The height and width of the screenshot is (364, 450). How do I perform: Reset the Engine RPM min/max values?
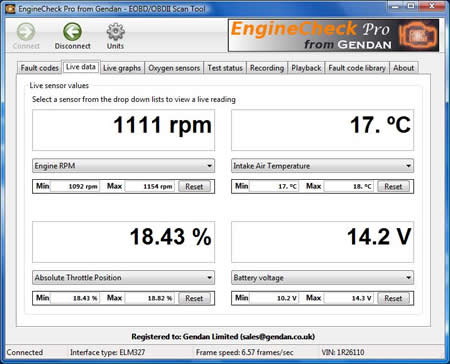tap(194, 186)
